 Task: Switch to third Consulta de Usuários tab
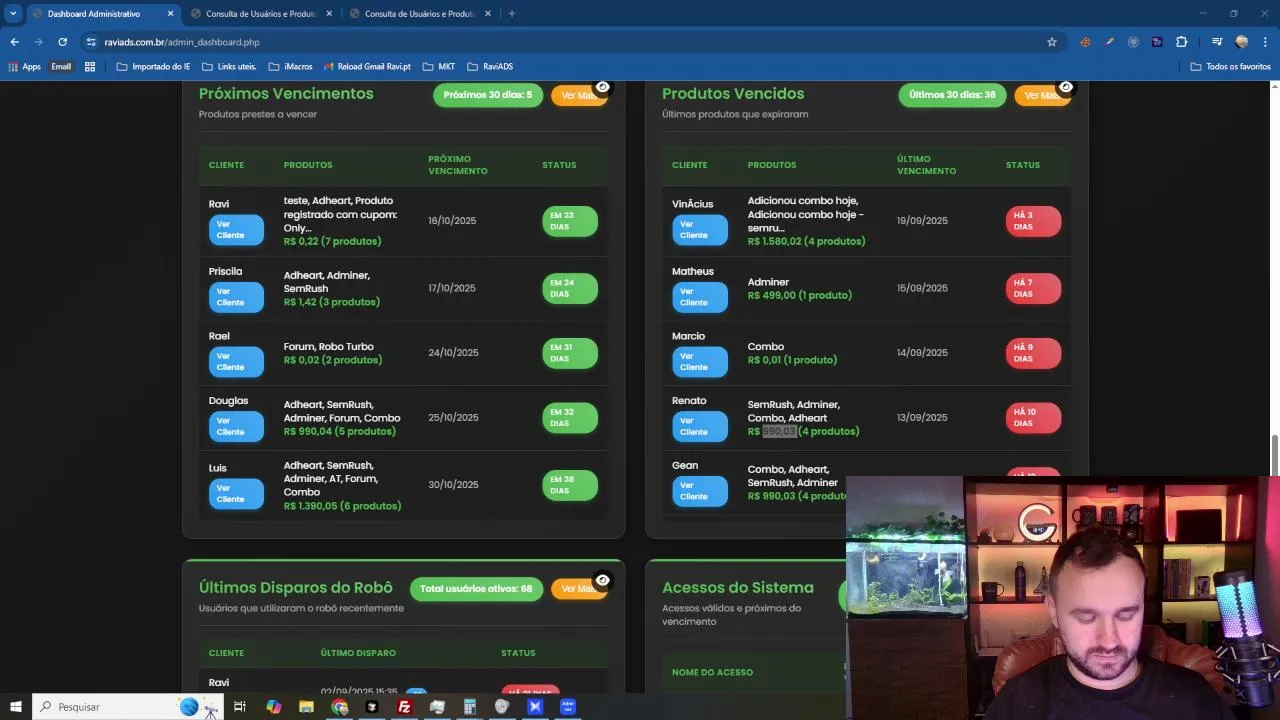[x=420, y=14]
